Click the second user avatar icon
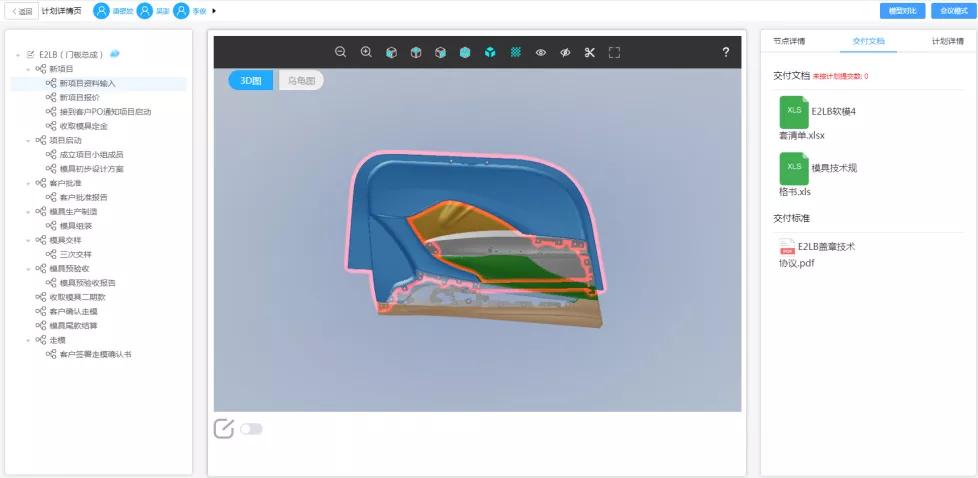This screenshot has width=978, height=478. click(x=145, y=11)
